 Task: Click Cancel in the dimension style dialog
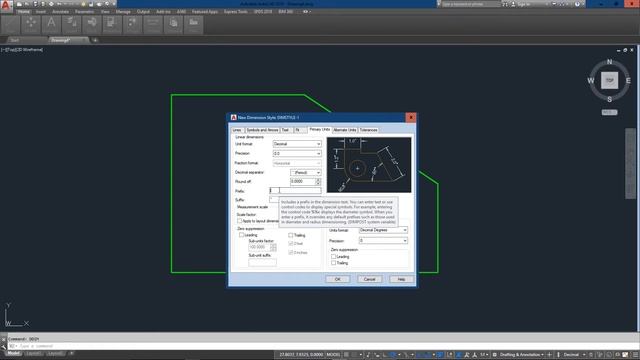click(369, 279)
